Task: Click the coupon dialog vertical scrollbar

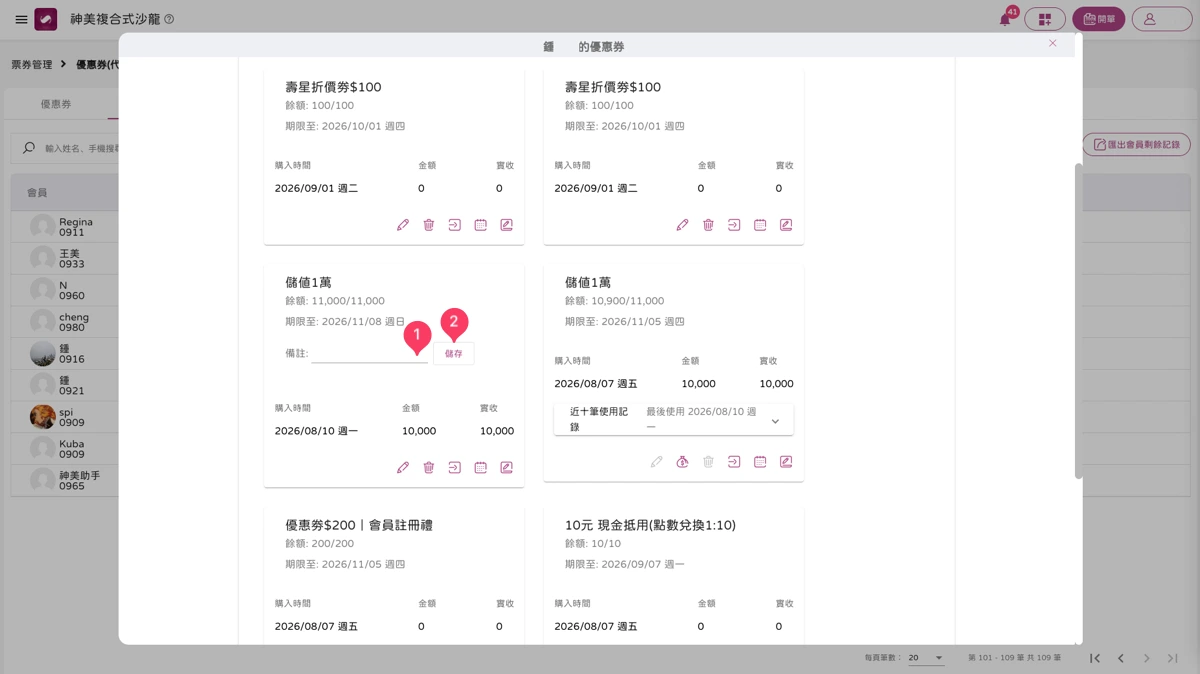Action: tap(1078, 320)
